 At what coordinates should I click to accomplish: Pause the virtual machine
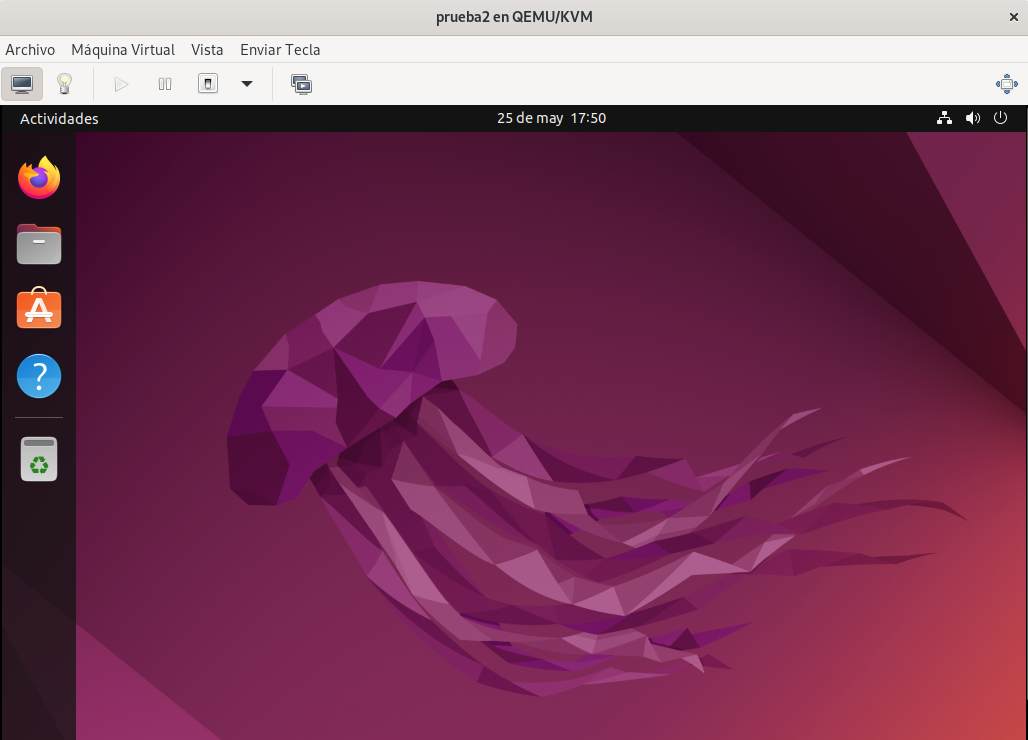coord(165,84)
